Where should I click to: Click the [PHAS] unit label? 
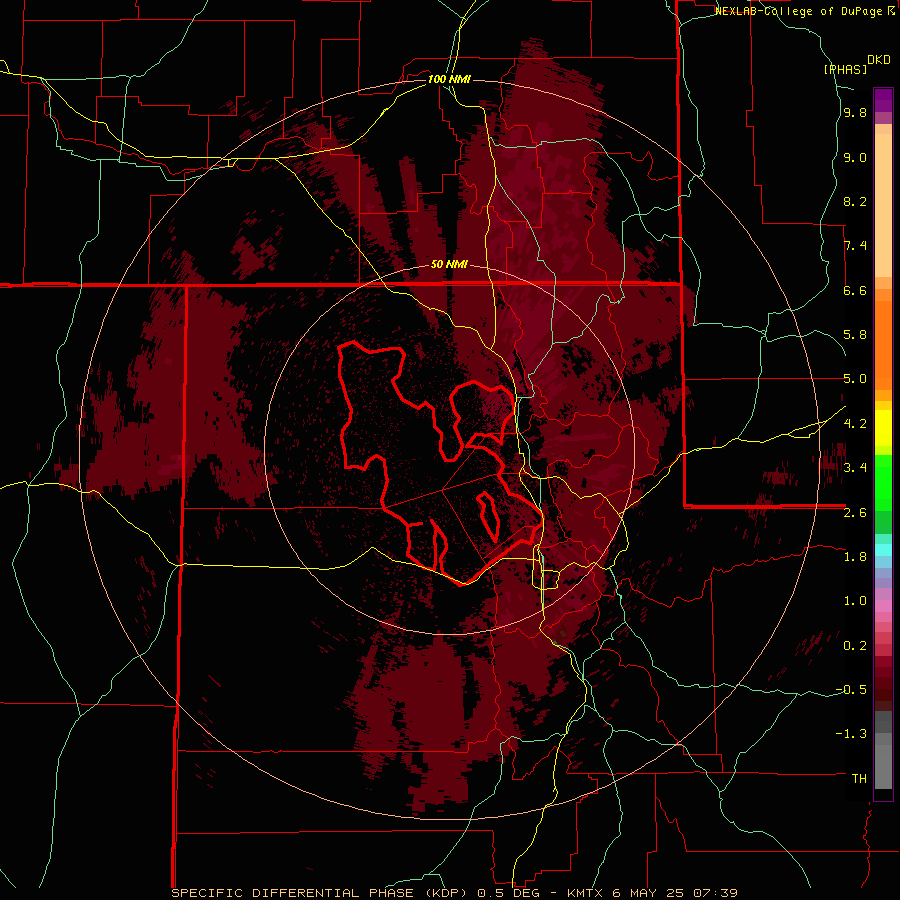[845, 69]
